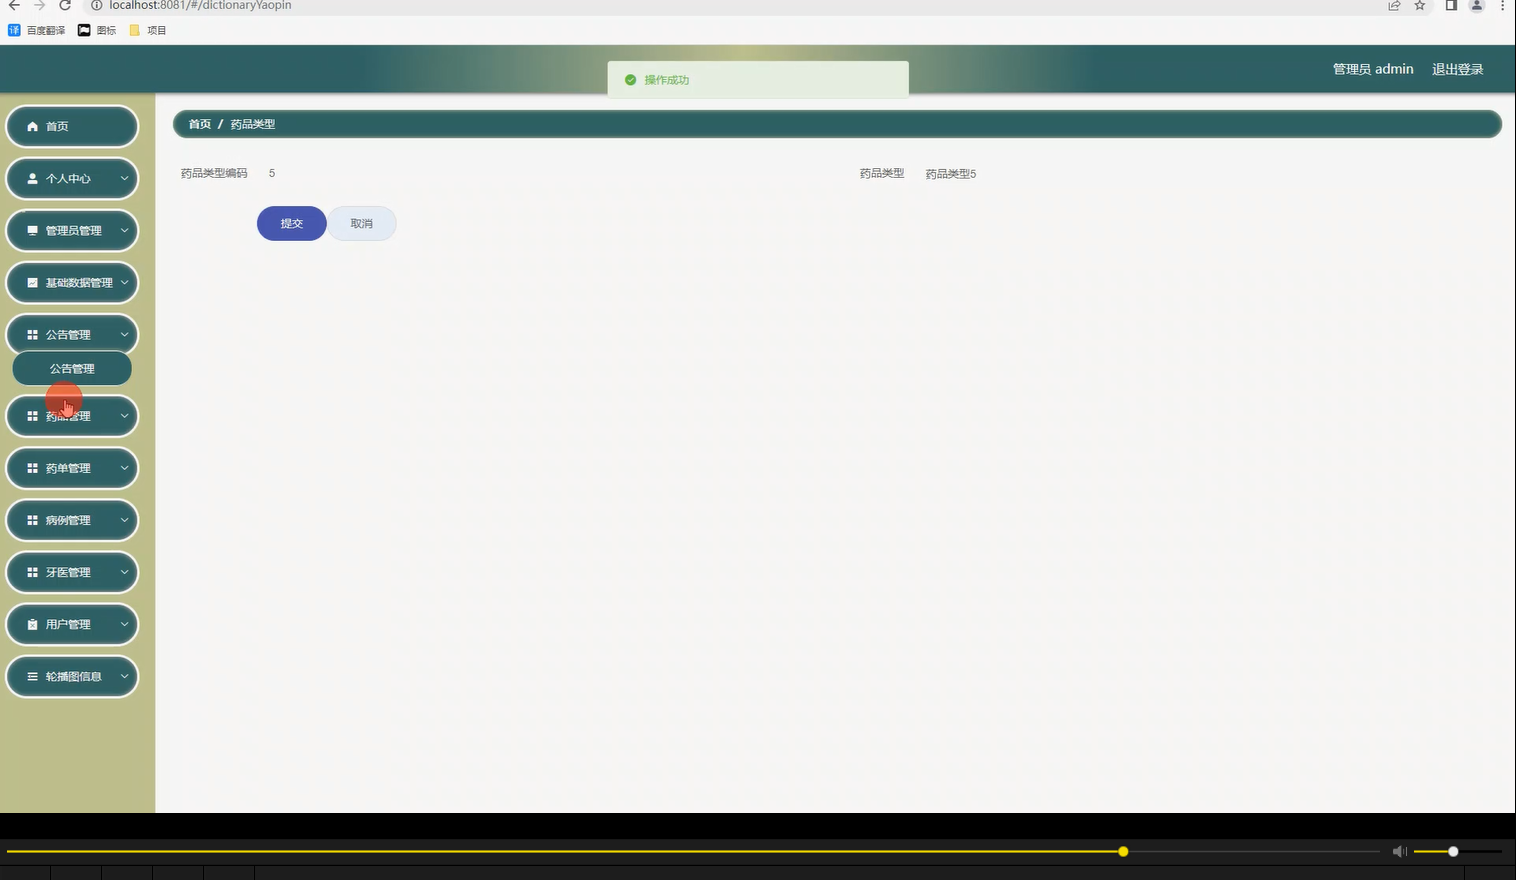Expand the 病例管理 chevron
This screenshot has width=1516, height=880.
[124, 520]
